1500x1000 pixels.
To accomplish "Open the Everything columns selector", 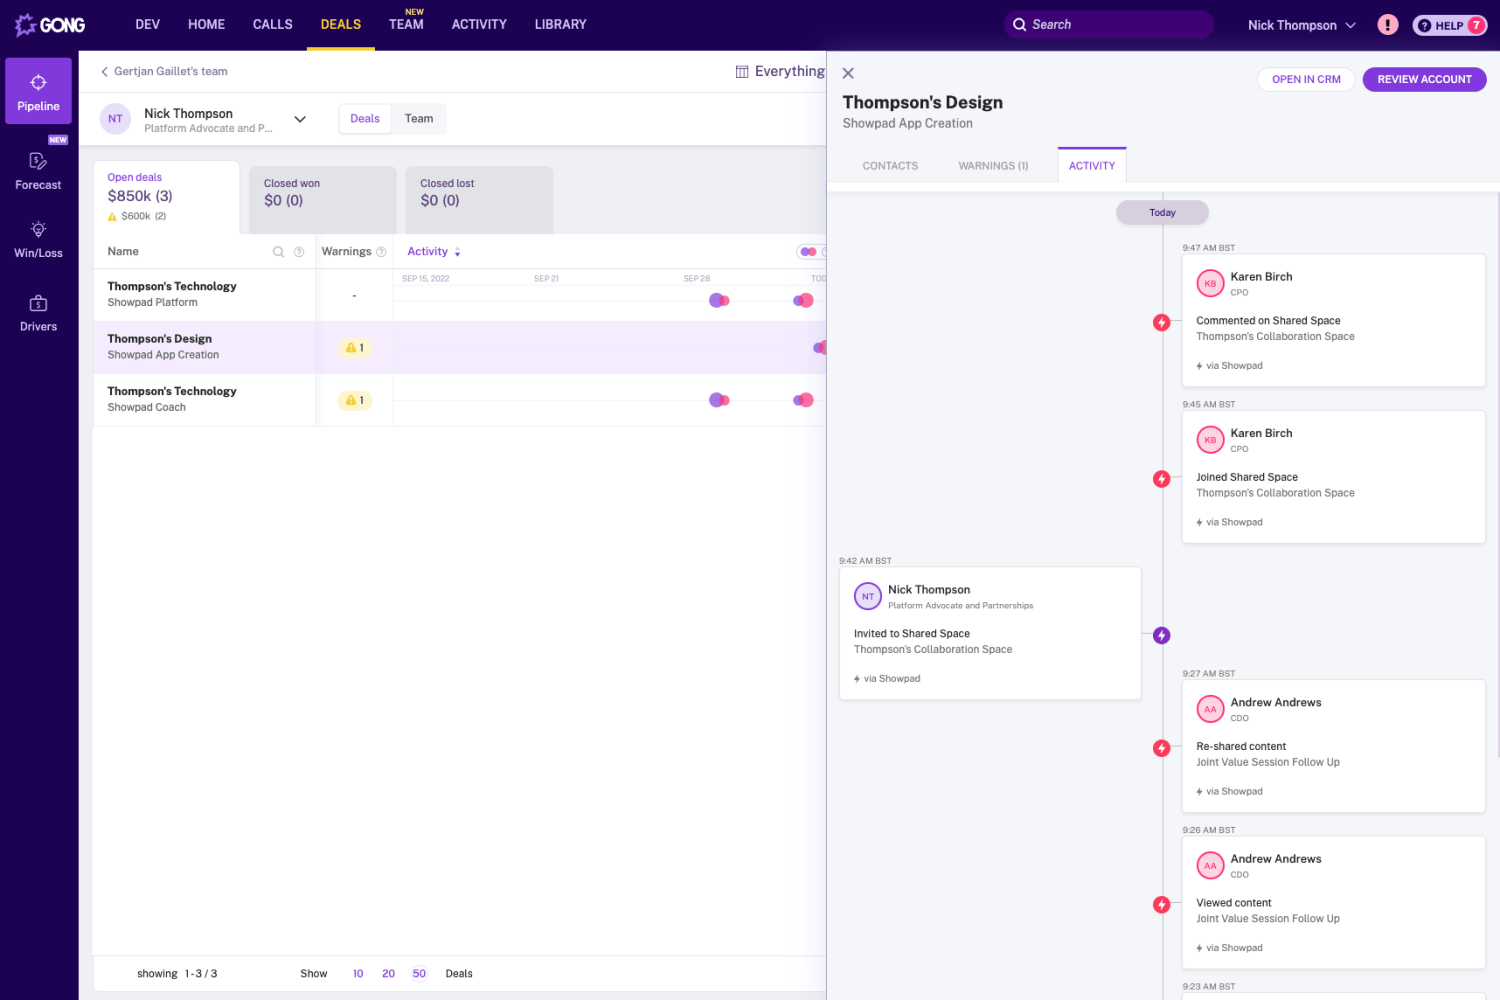I will tap(780, 72).
